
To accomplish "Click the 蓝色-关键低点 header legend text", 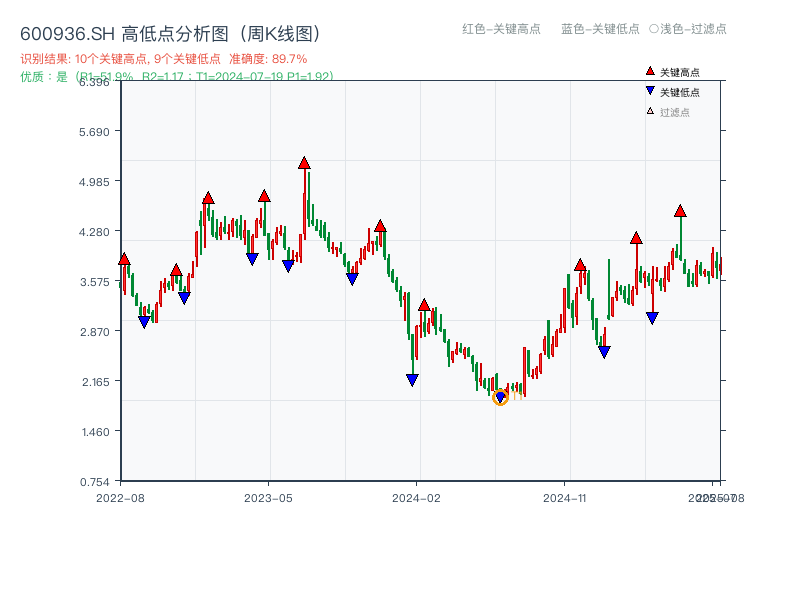I will pyautogui.click(x=600, y=29).
